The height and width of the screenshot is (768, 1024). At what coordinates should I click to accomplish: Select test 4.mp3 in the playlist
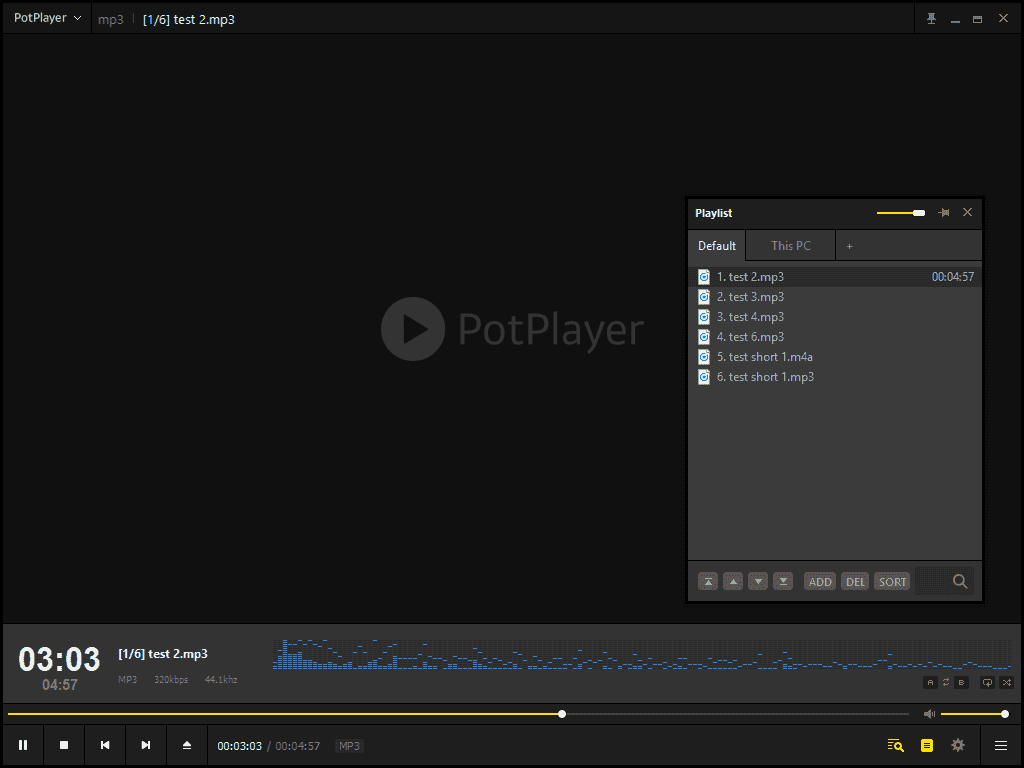[x=750, y=317]
